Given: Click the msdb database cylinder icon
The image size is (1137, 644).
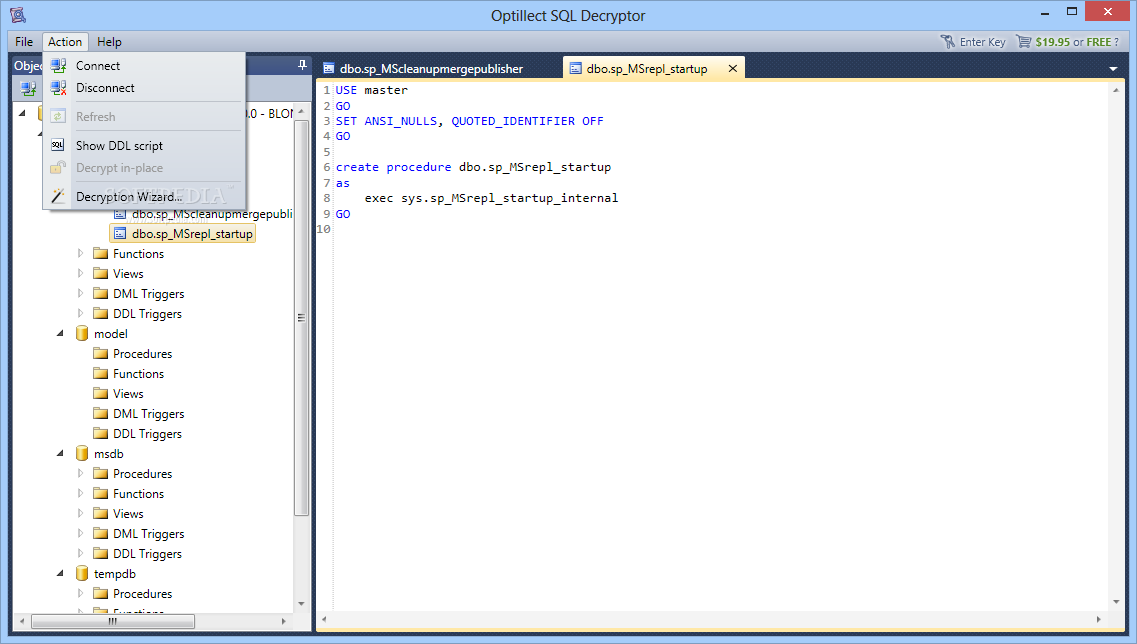Looking at the screenshot, I should coord(82,453).
